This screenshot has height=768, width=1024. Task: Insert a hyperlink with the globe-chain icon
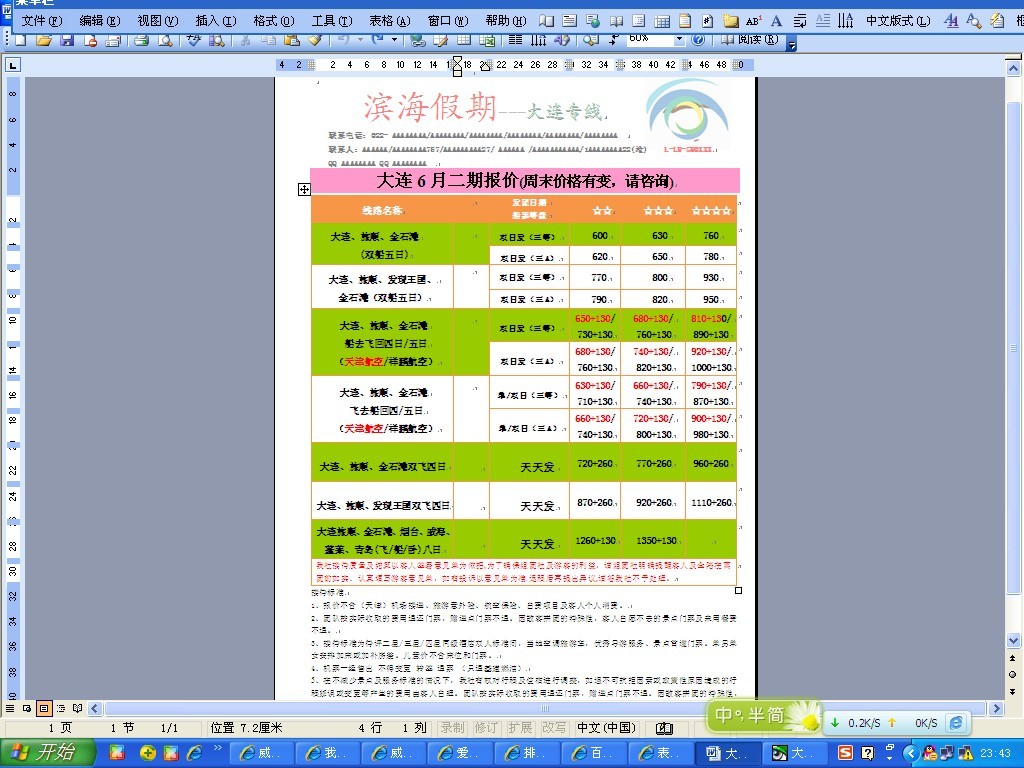pos(418,40)
